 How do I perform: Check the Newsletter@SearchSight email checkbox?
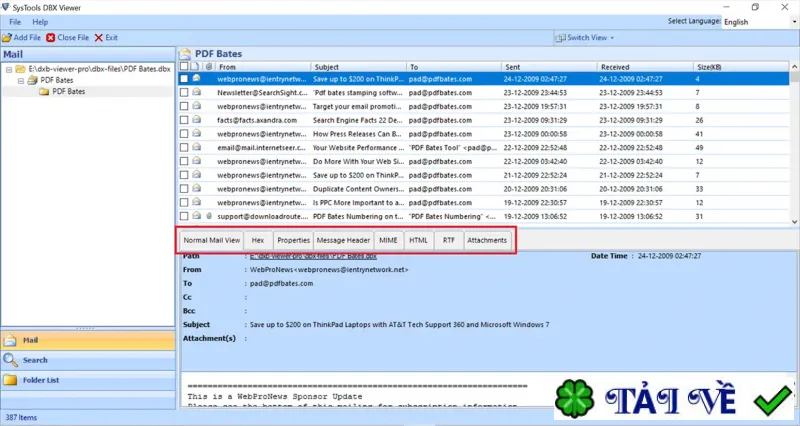coord(184,93)
